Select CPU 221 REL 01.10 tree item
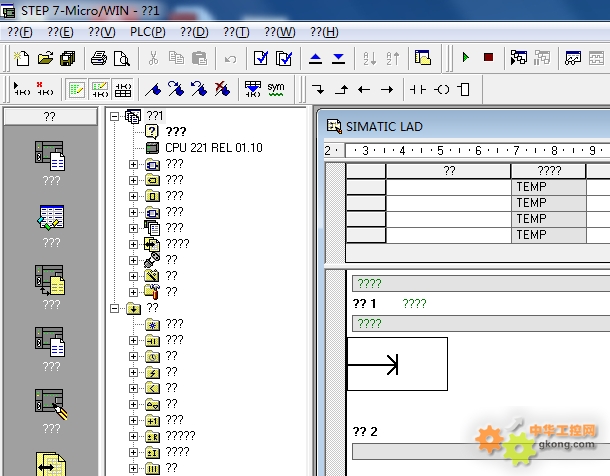 pyautogui.click(x=214, y=148)
